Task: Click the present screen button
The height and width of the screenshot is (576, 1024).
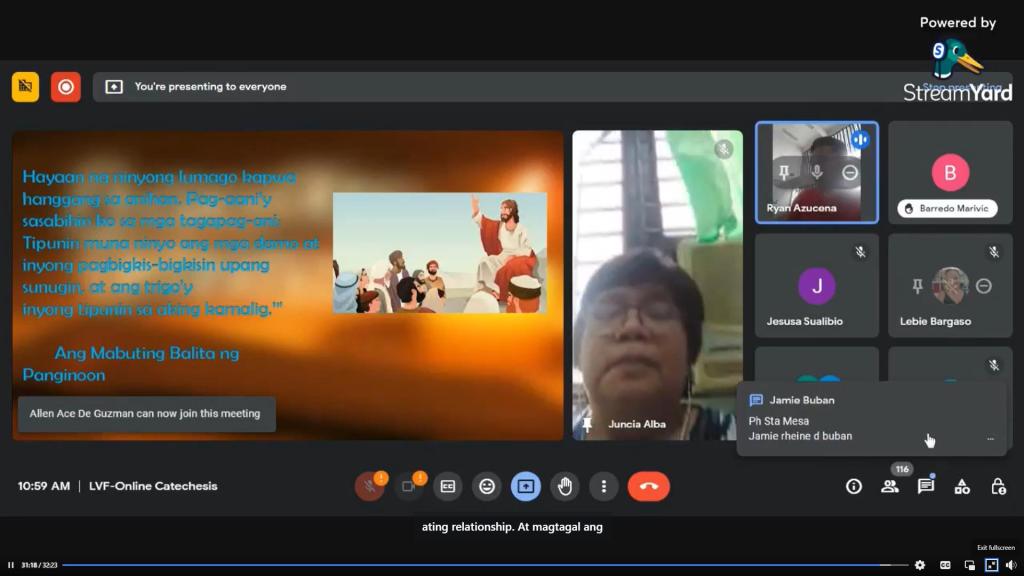Action: (x=526, y=486)
